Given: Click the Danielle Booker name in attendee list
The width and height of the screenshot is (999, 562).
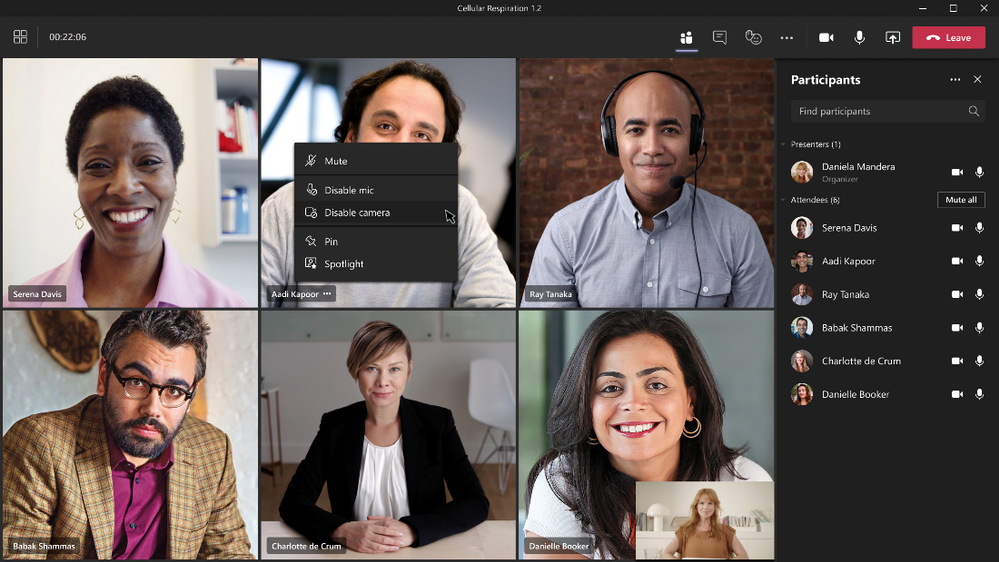Looking at the screenshot, I should click(856, 394).
